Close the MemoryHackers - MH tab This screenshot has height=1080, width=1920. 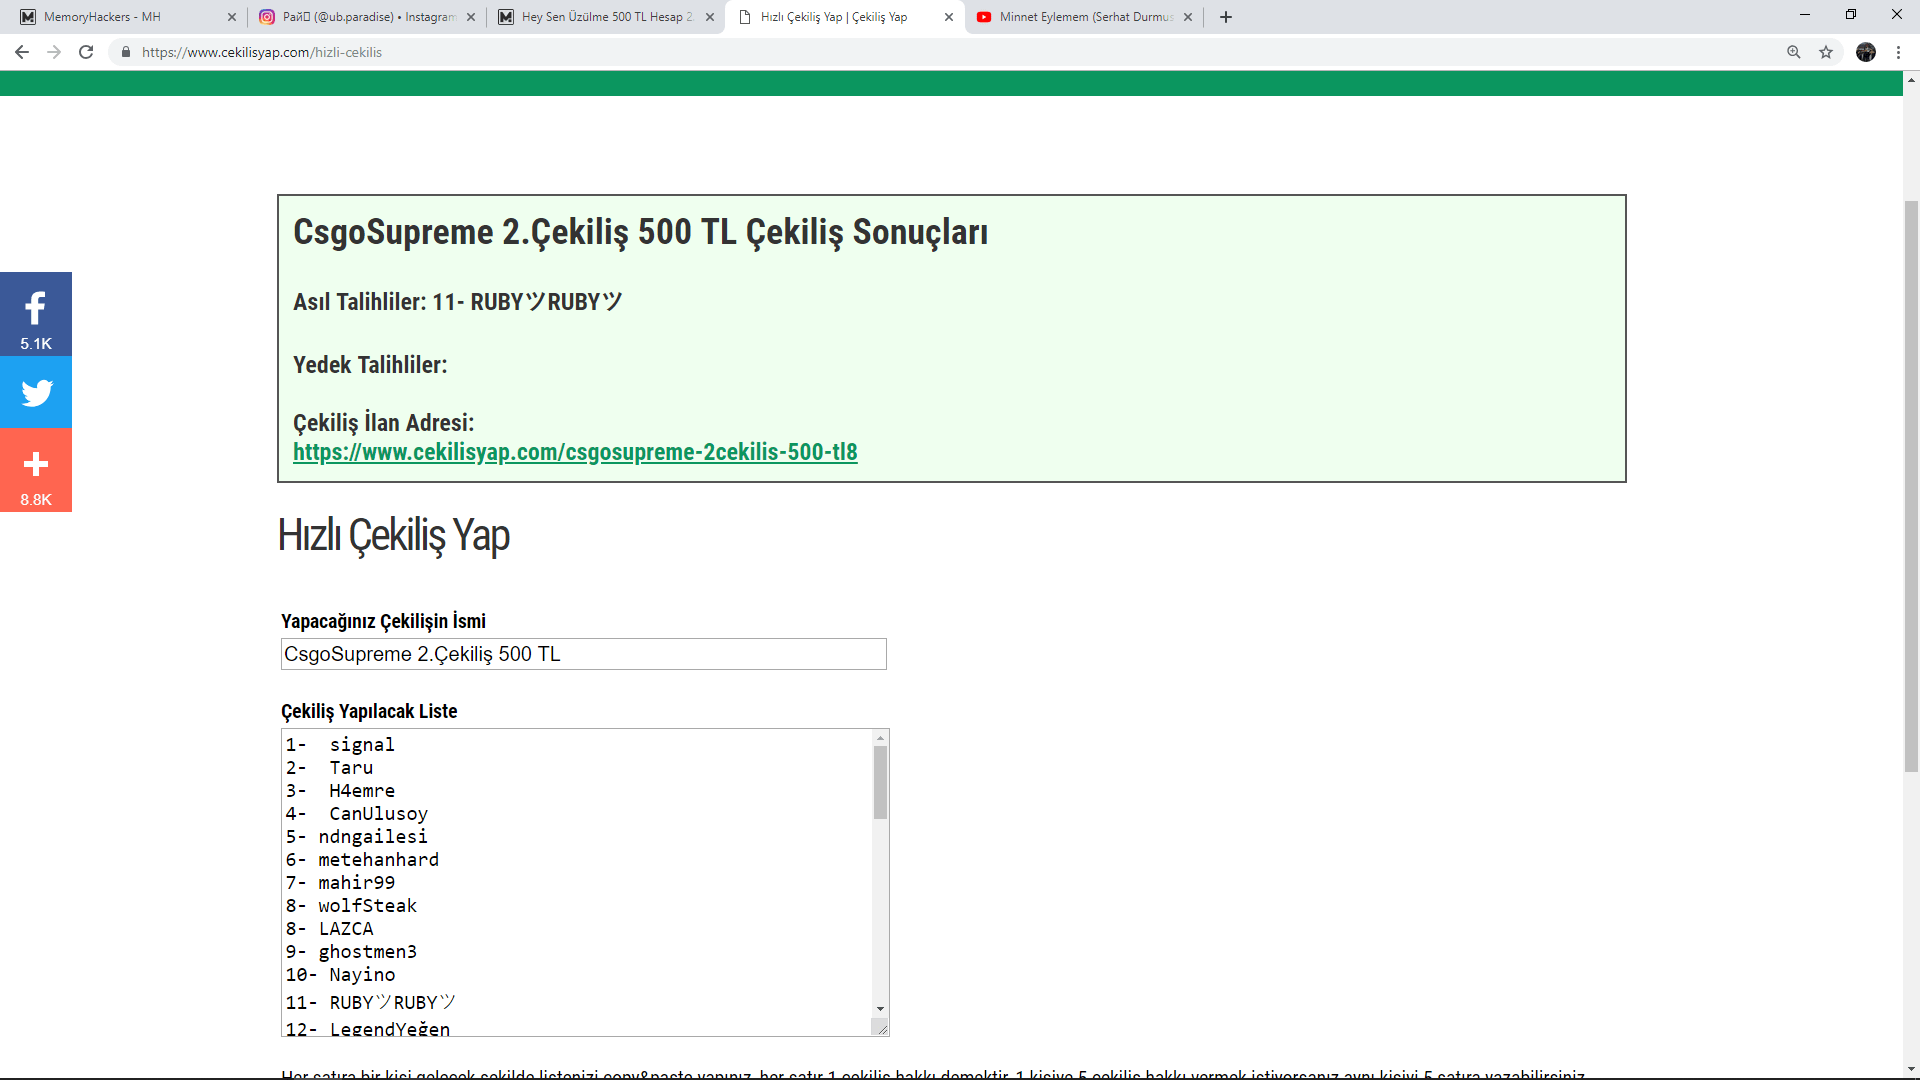pos(232,17)
